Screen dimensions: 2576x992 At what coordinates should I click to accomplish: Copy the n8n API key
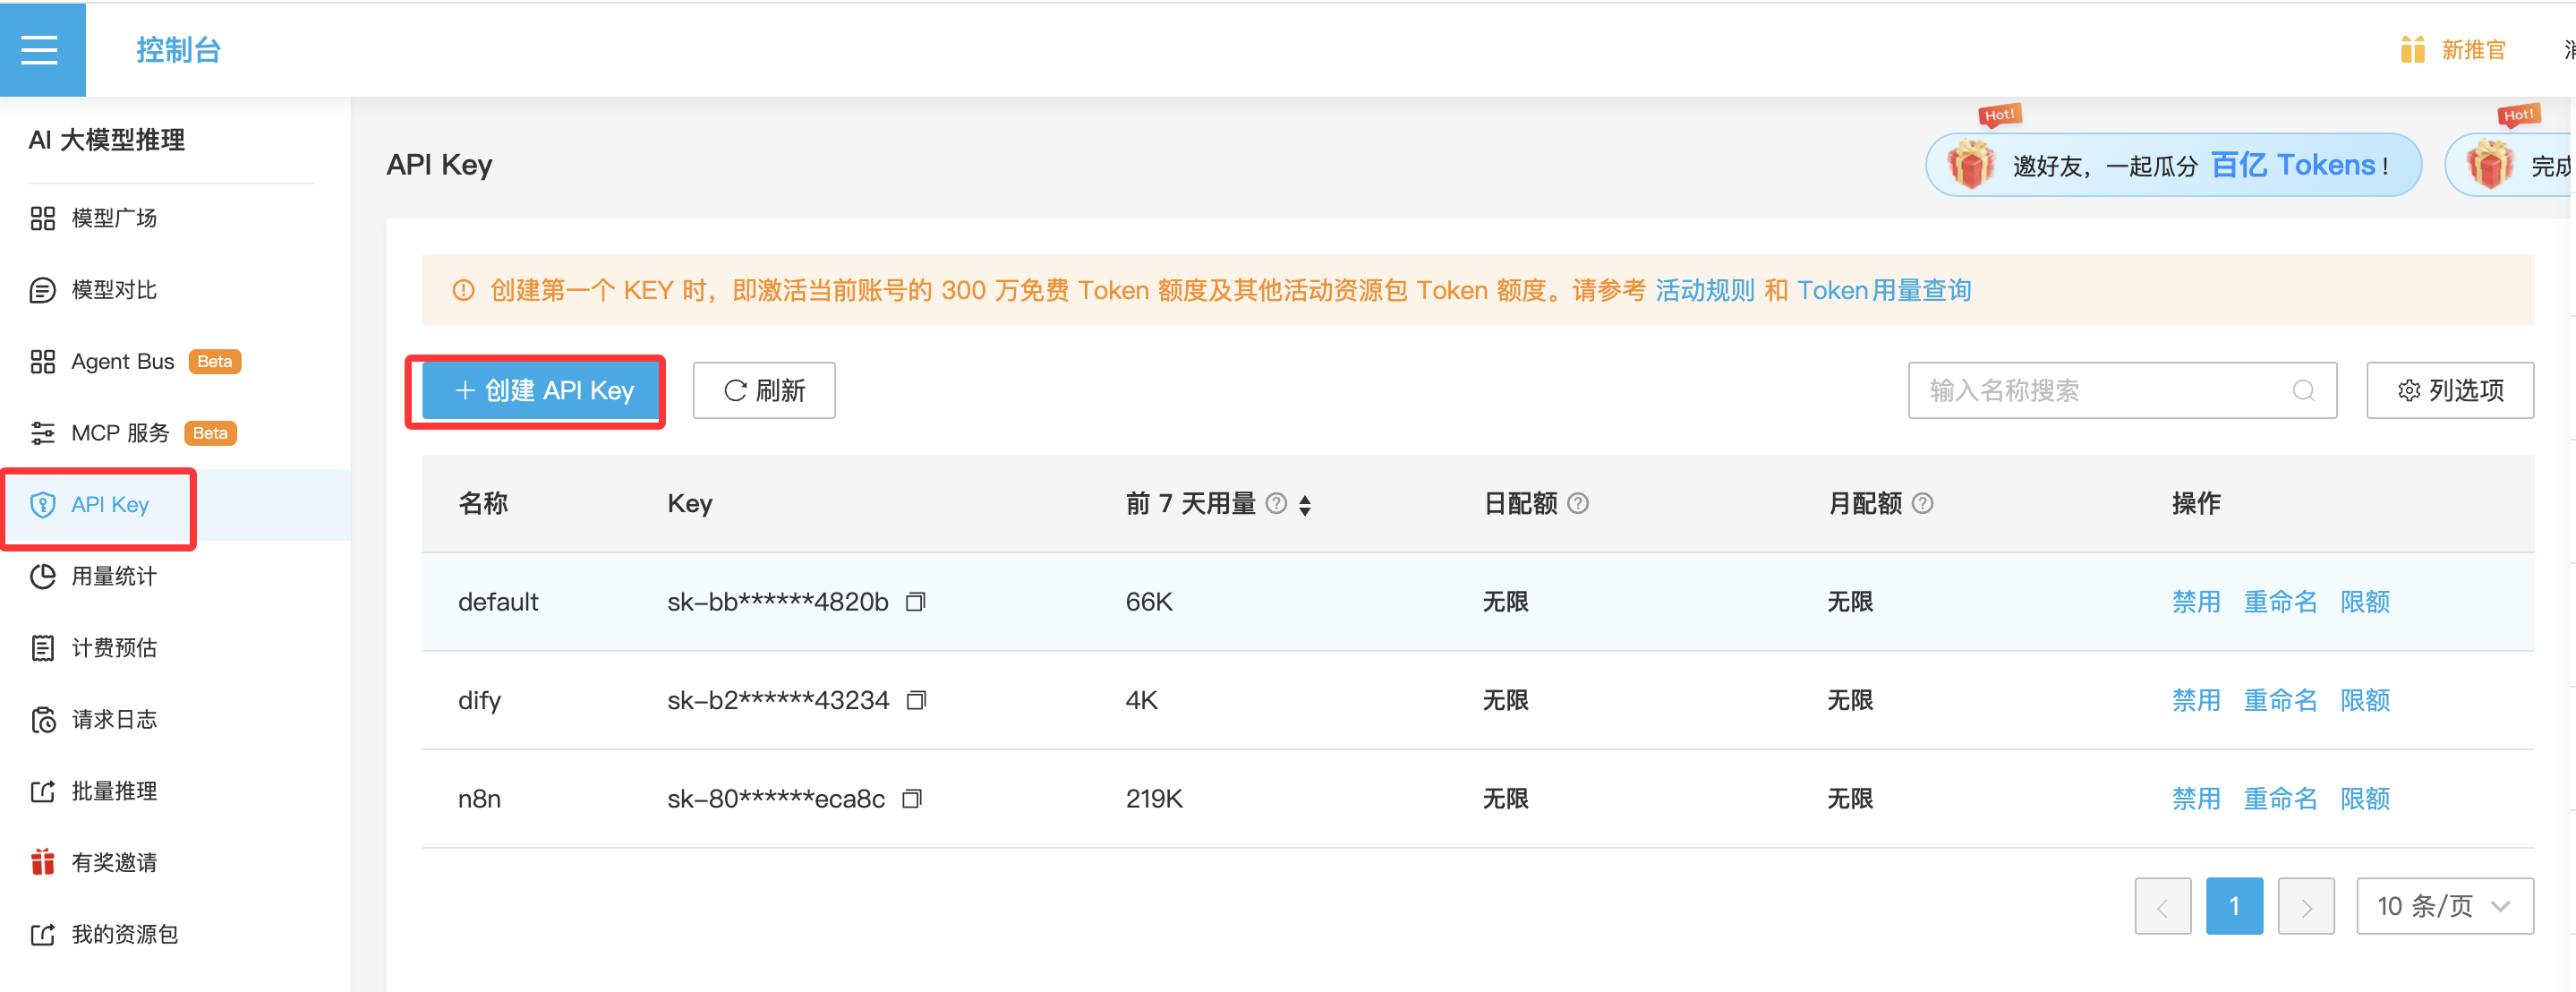[x=912, y=799]
